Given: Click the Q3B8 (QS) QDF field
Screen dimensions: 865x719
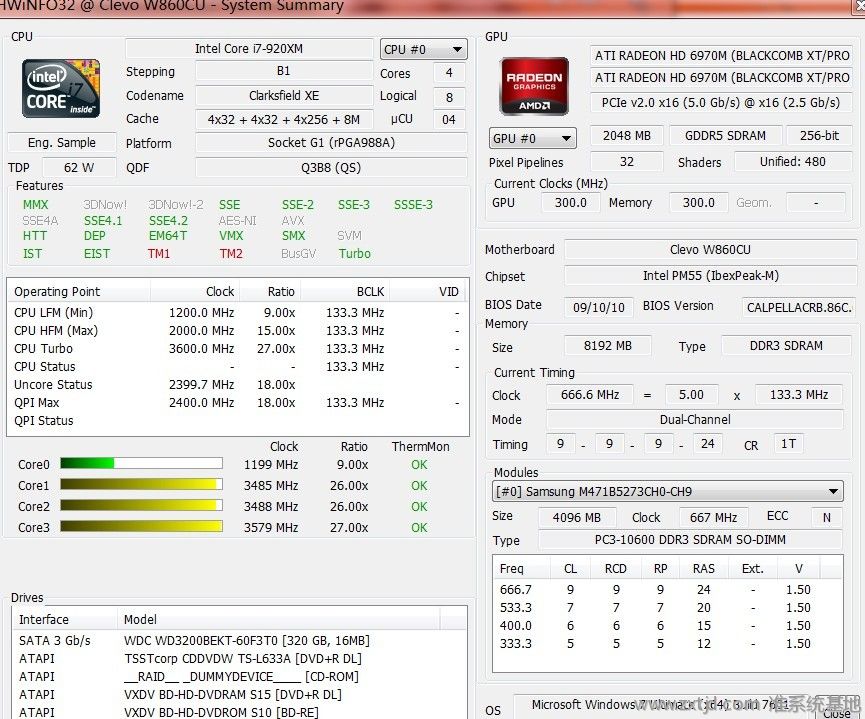Looking at the screenshot, I should coord(331,168).
